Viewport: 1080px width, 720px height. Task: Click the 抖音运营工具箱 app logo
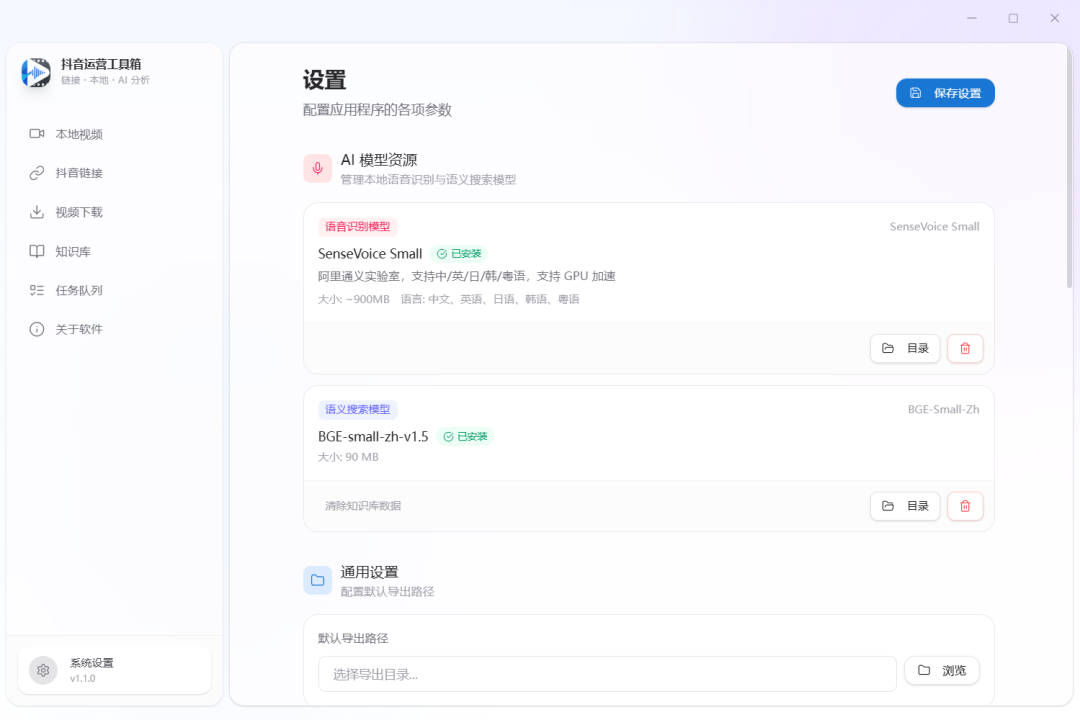tap(35, 73)
